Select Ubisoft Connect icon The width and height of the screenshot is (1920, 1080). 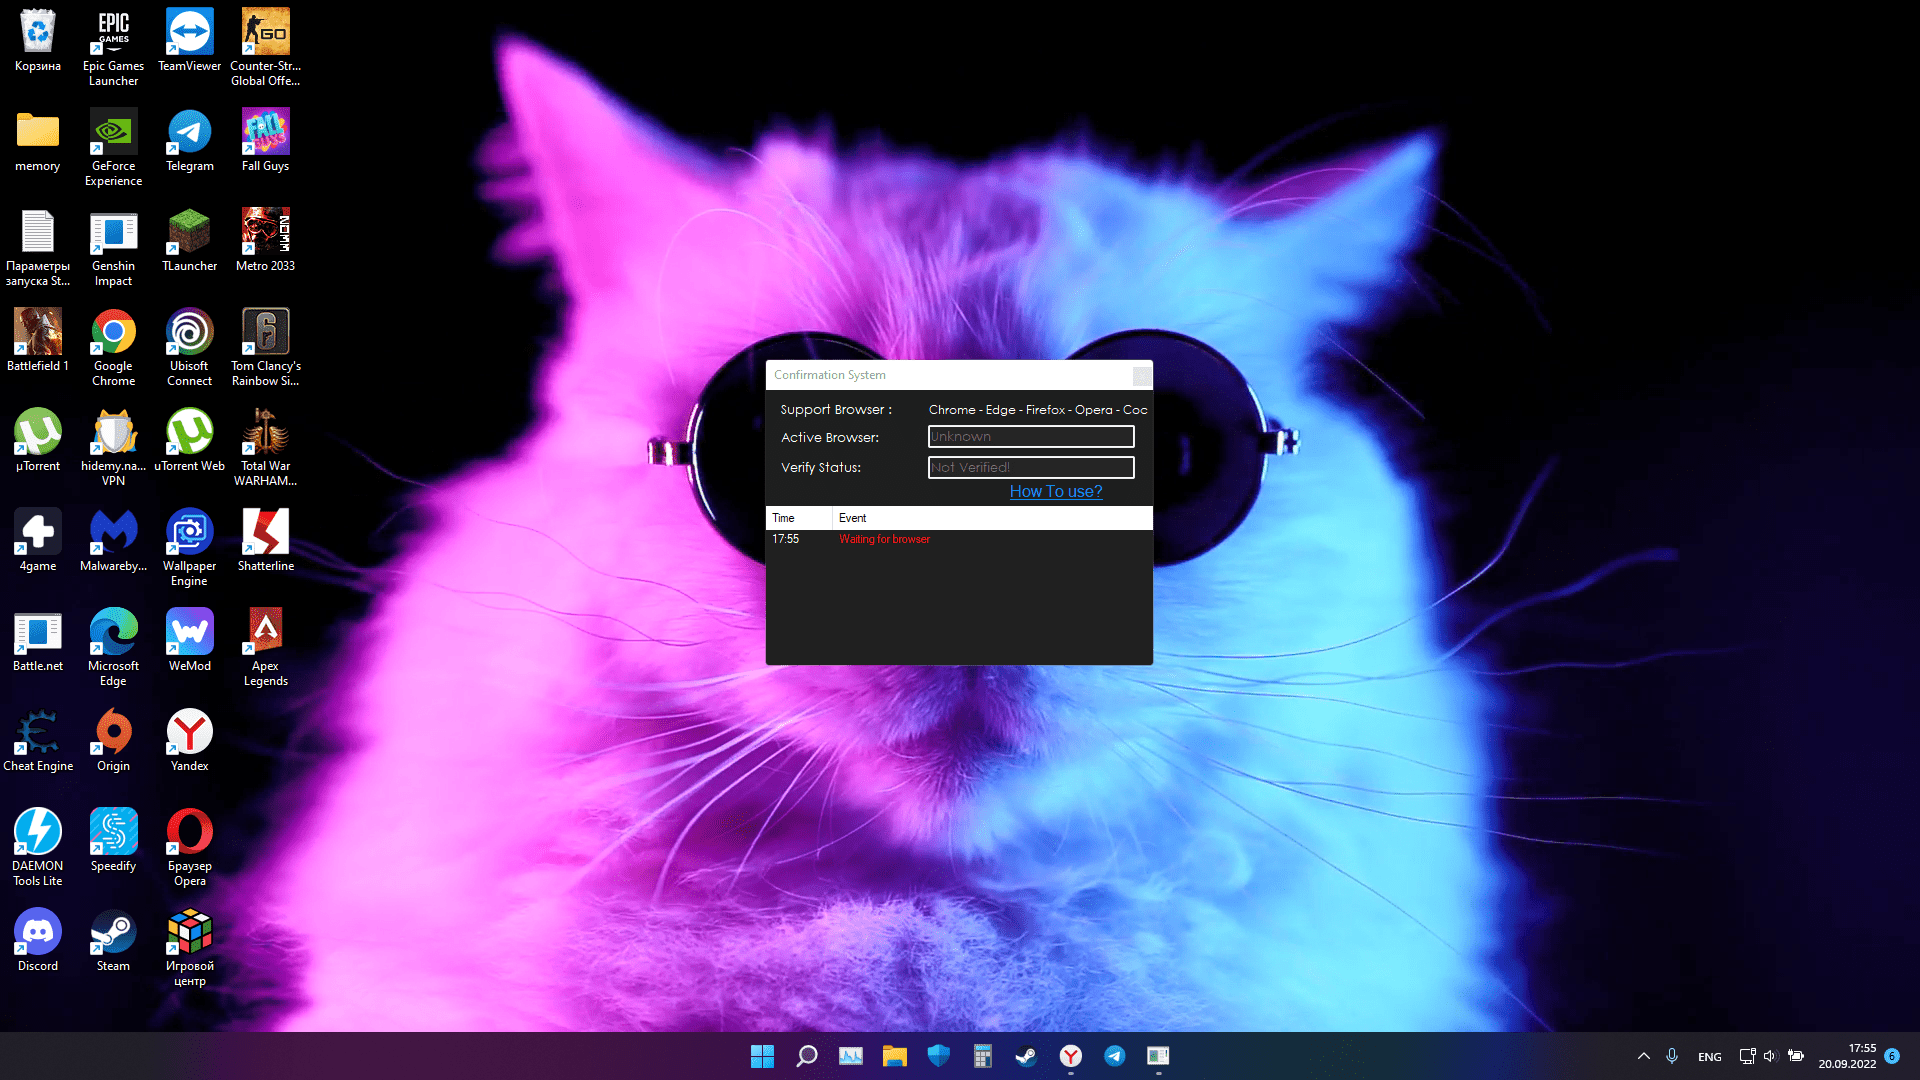click(189, 348)
